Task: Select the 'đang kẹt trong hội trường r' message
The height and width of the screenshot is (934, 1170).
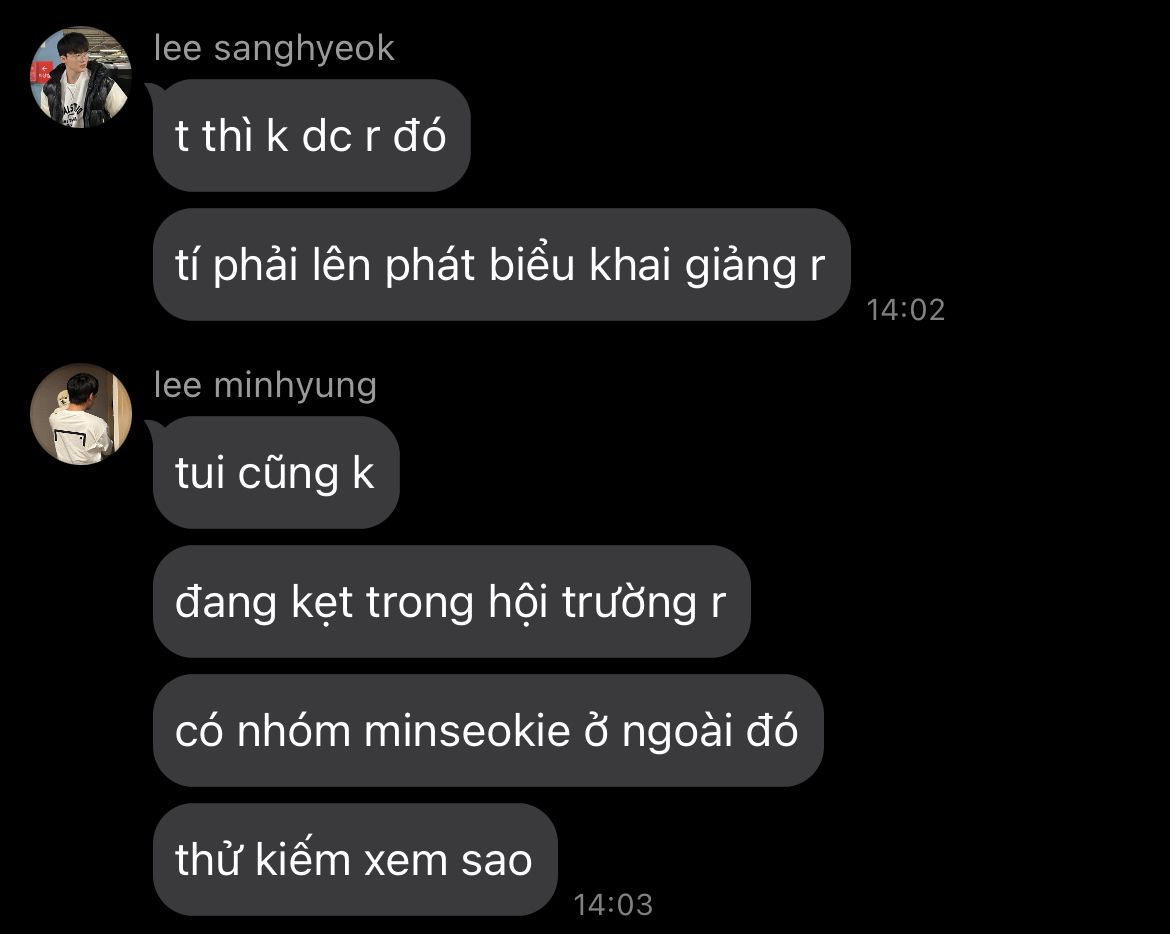Action: point(451,602)
